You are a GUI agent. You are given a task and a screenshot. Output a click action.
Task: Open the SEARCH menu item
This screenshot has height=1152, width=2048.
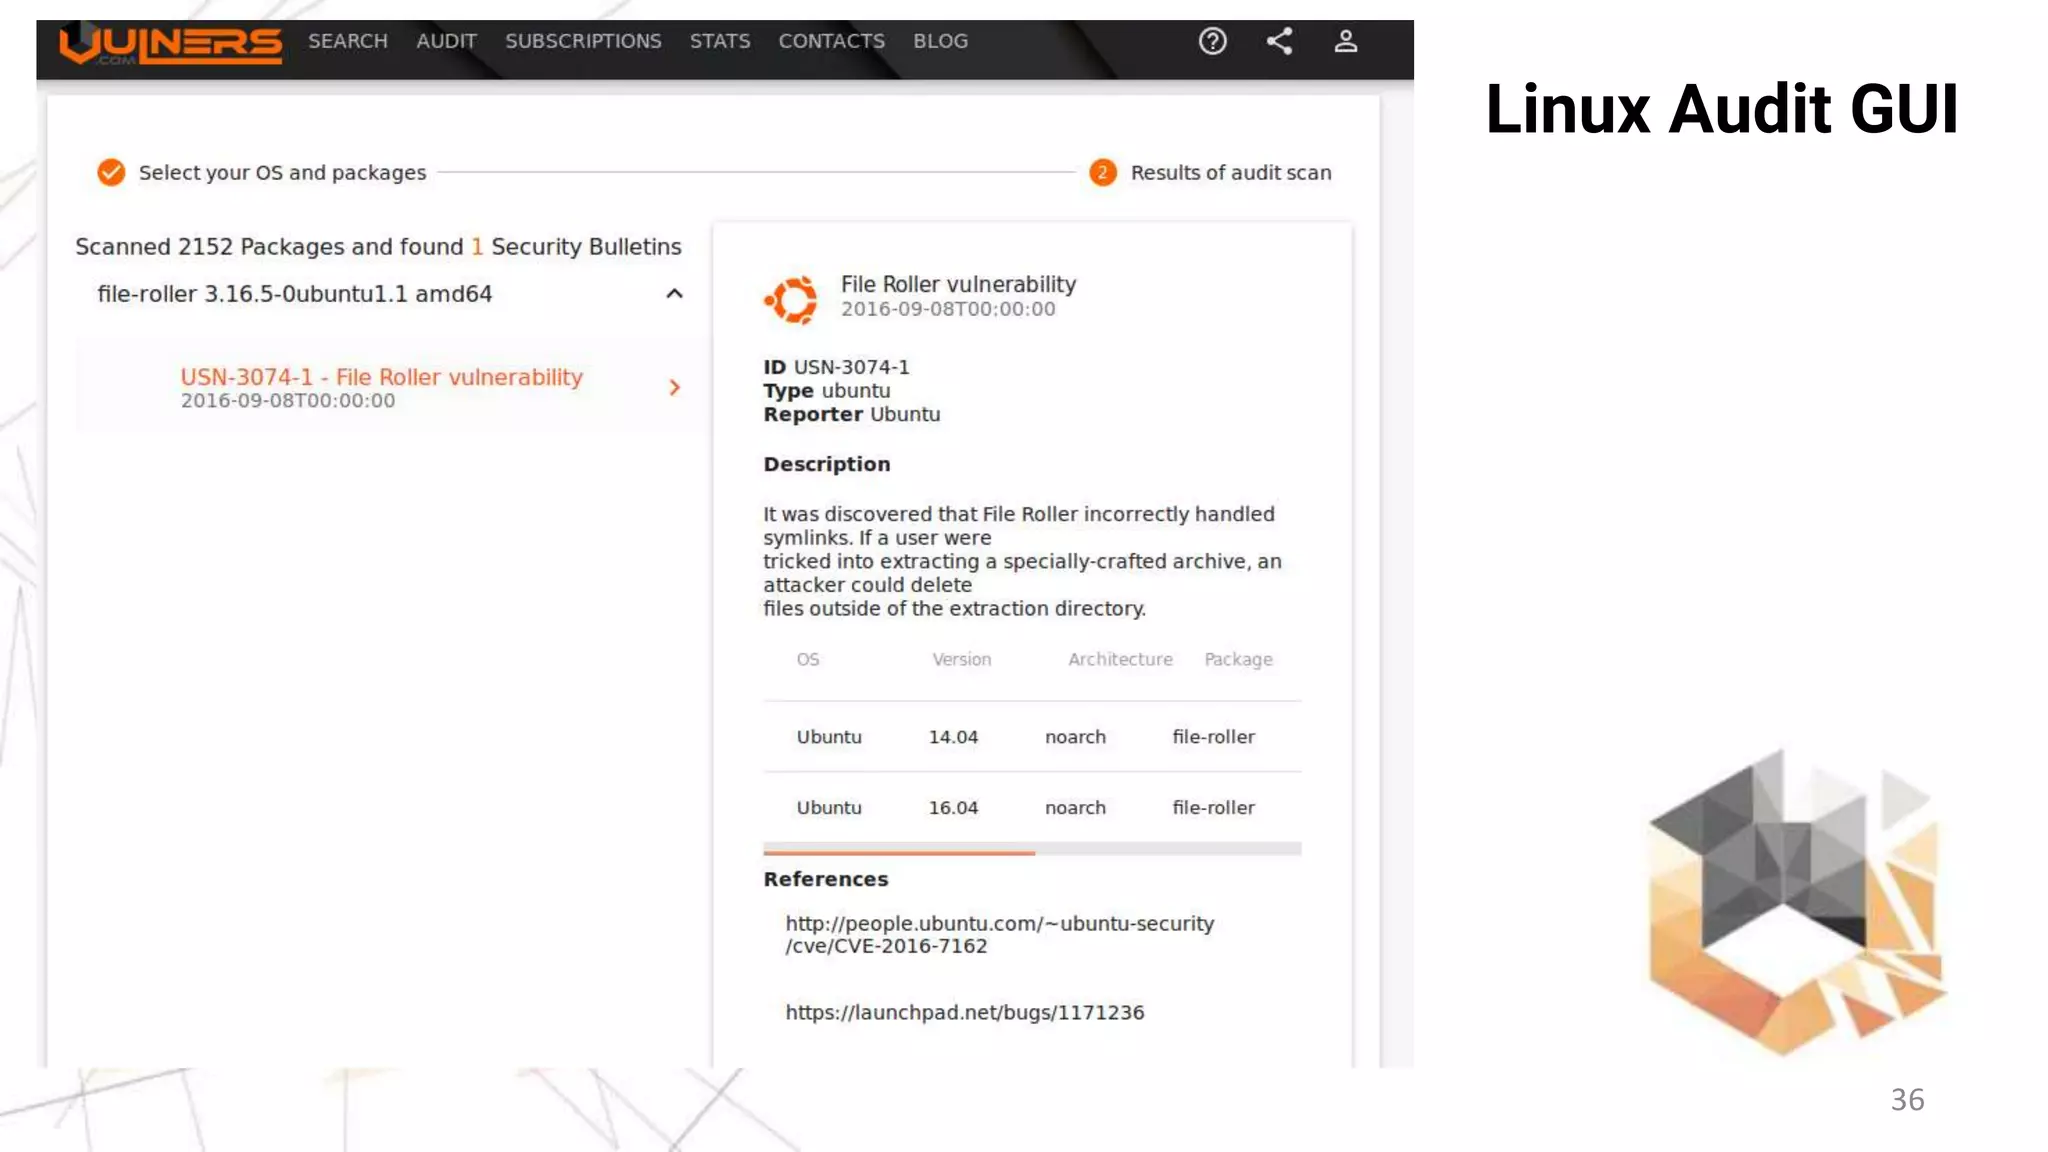click(347, 42)
